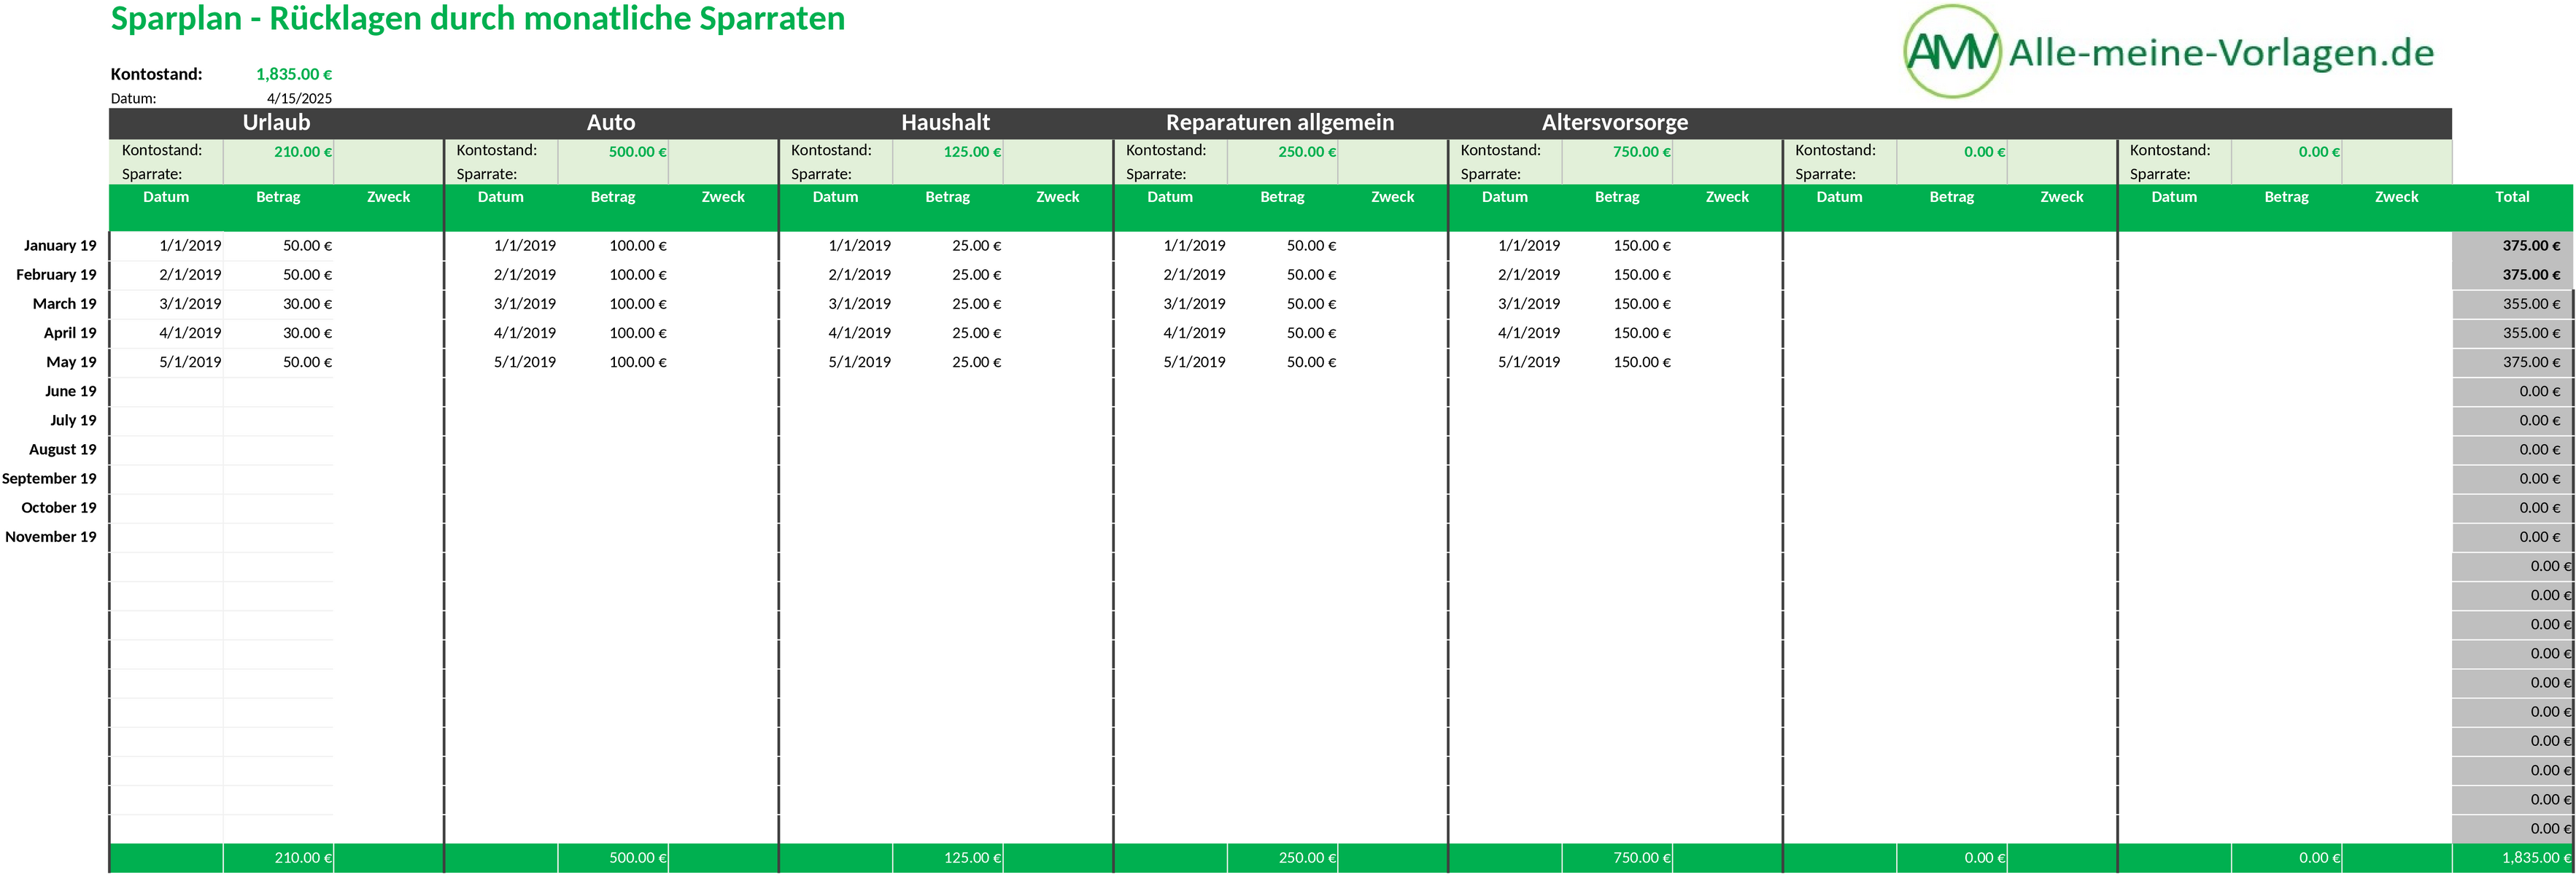Select the Sparplan title heading
The width and height of the screenshot is (2576, 875).
(477, 18)
